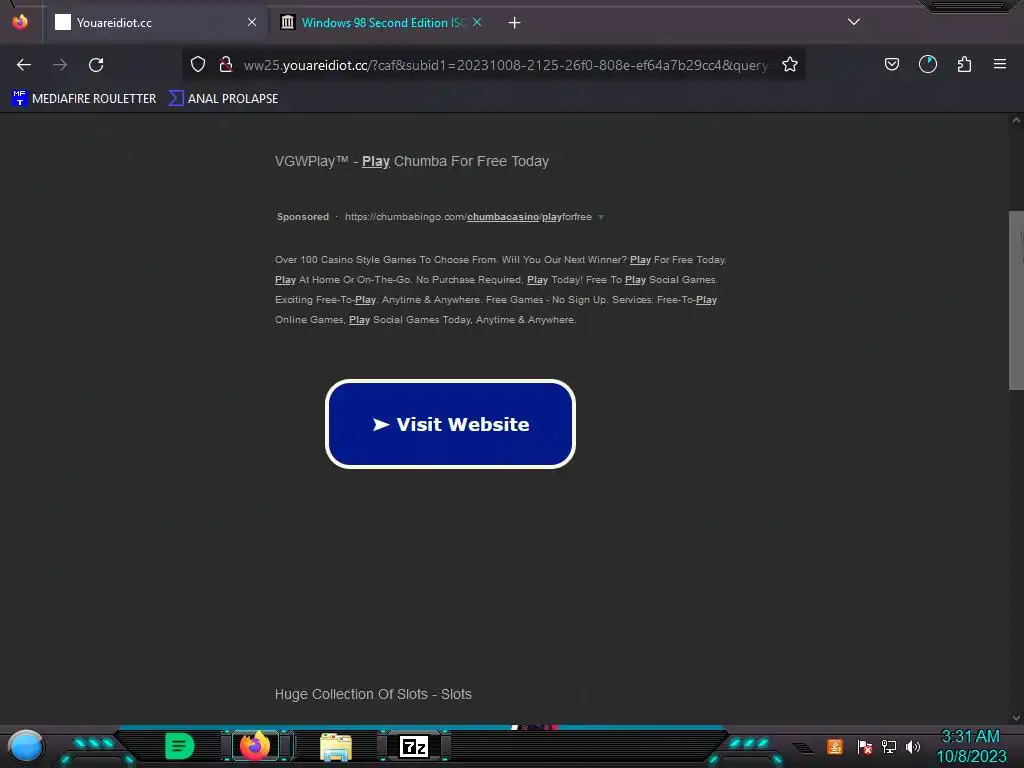This screenshot has width=1024, height=768.
Task: Click the page vertical scrollbar thumb
Action: tap(1016, 300)
